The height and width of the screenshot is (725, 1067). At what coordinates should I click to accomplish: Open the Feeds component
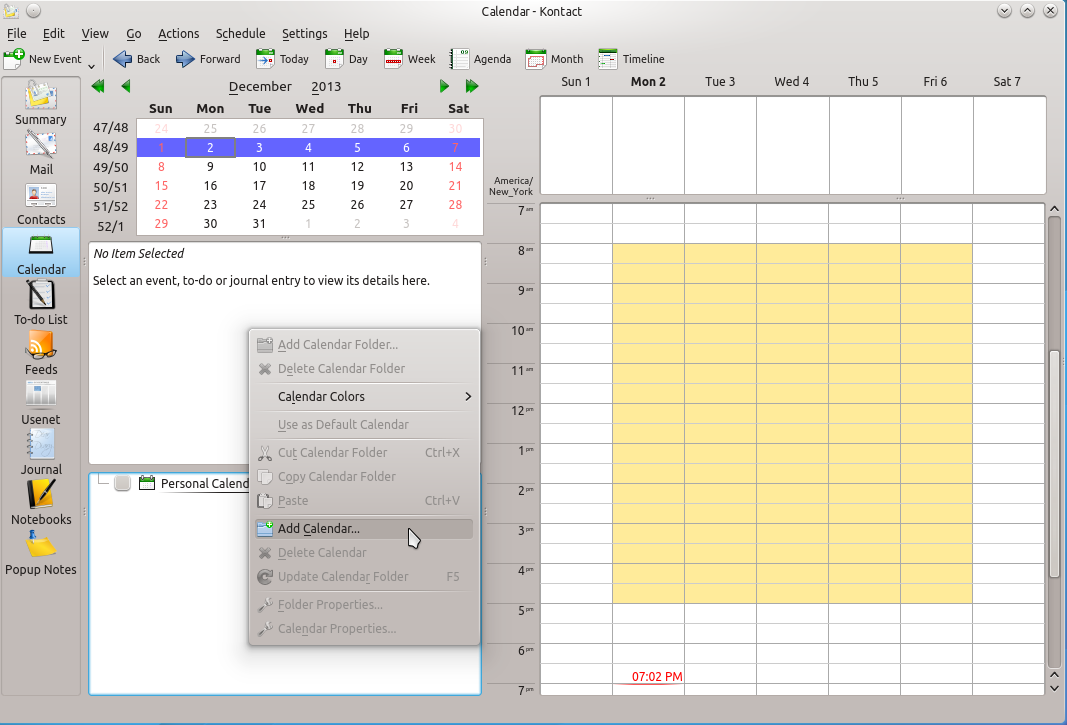pos(41,353)
